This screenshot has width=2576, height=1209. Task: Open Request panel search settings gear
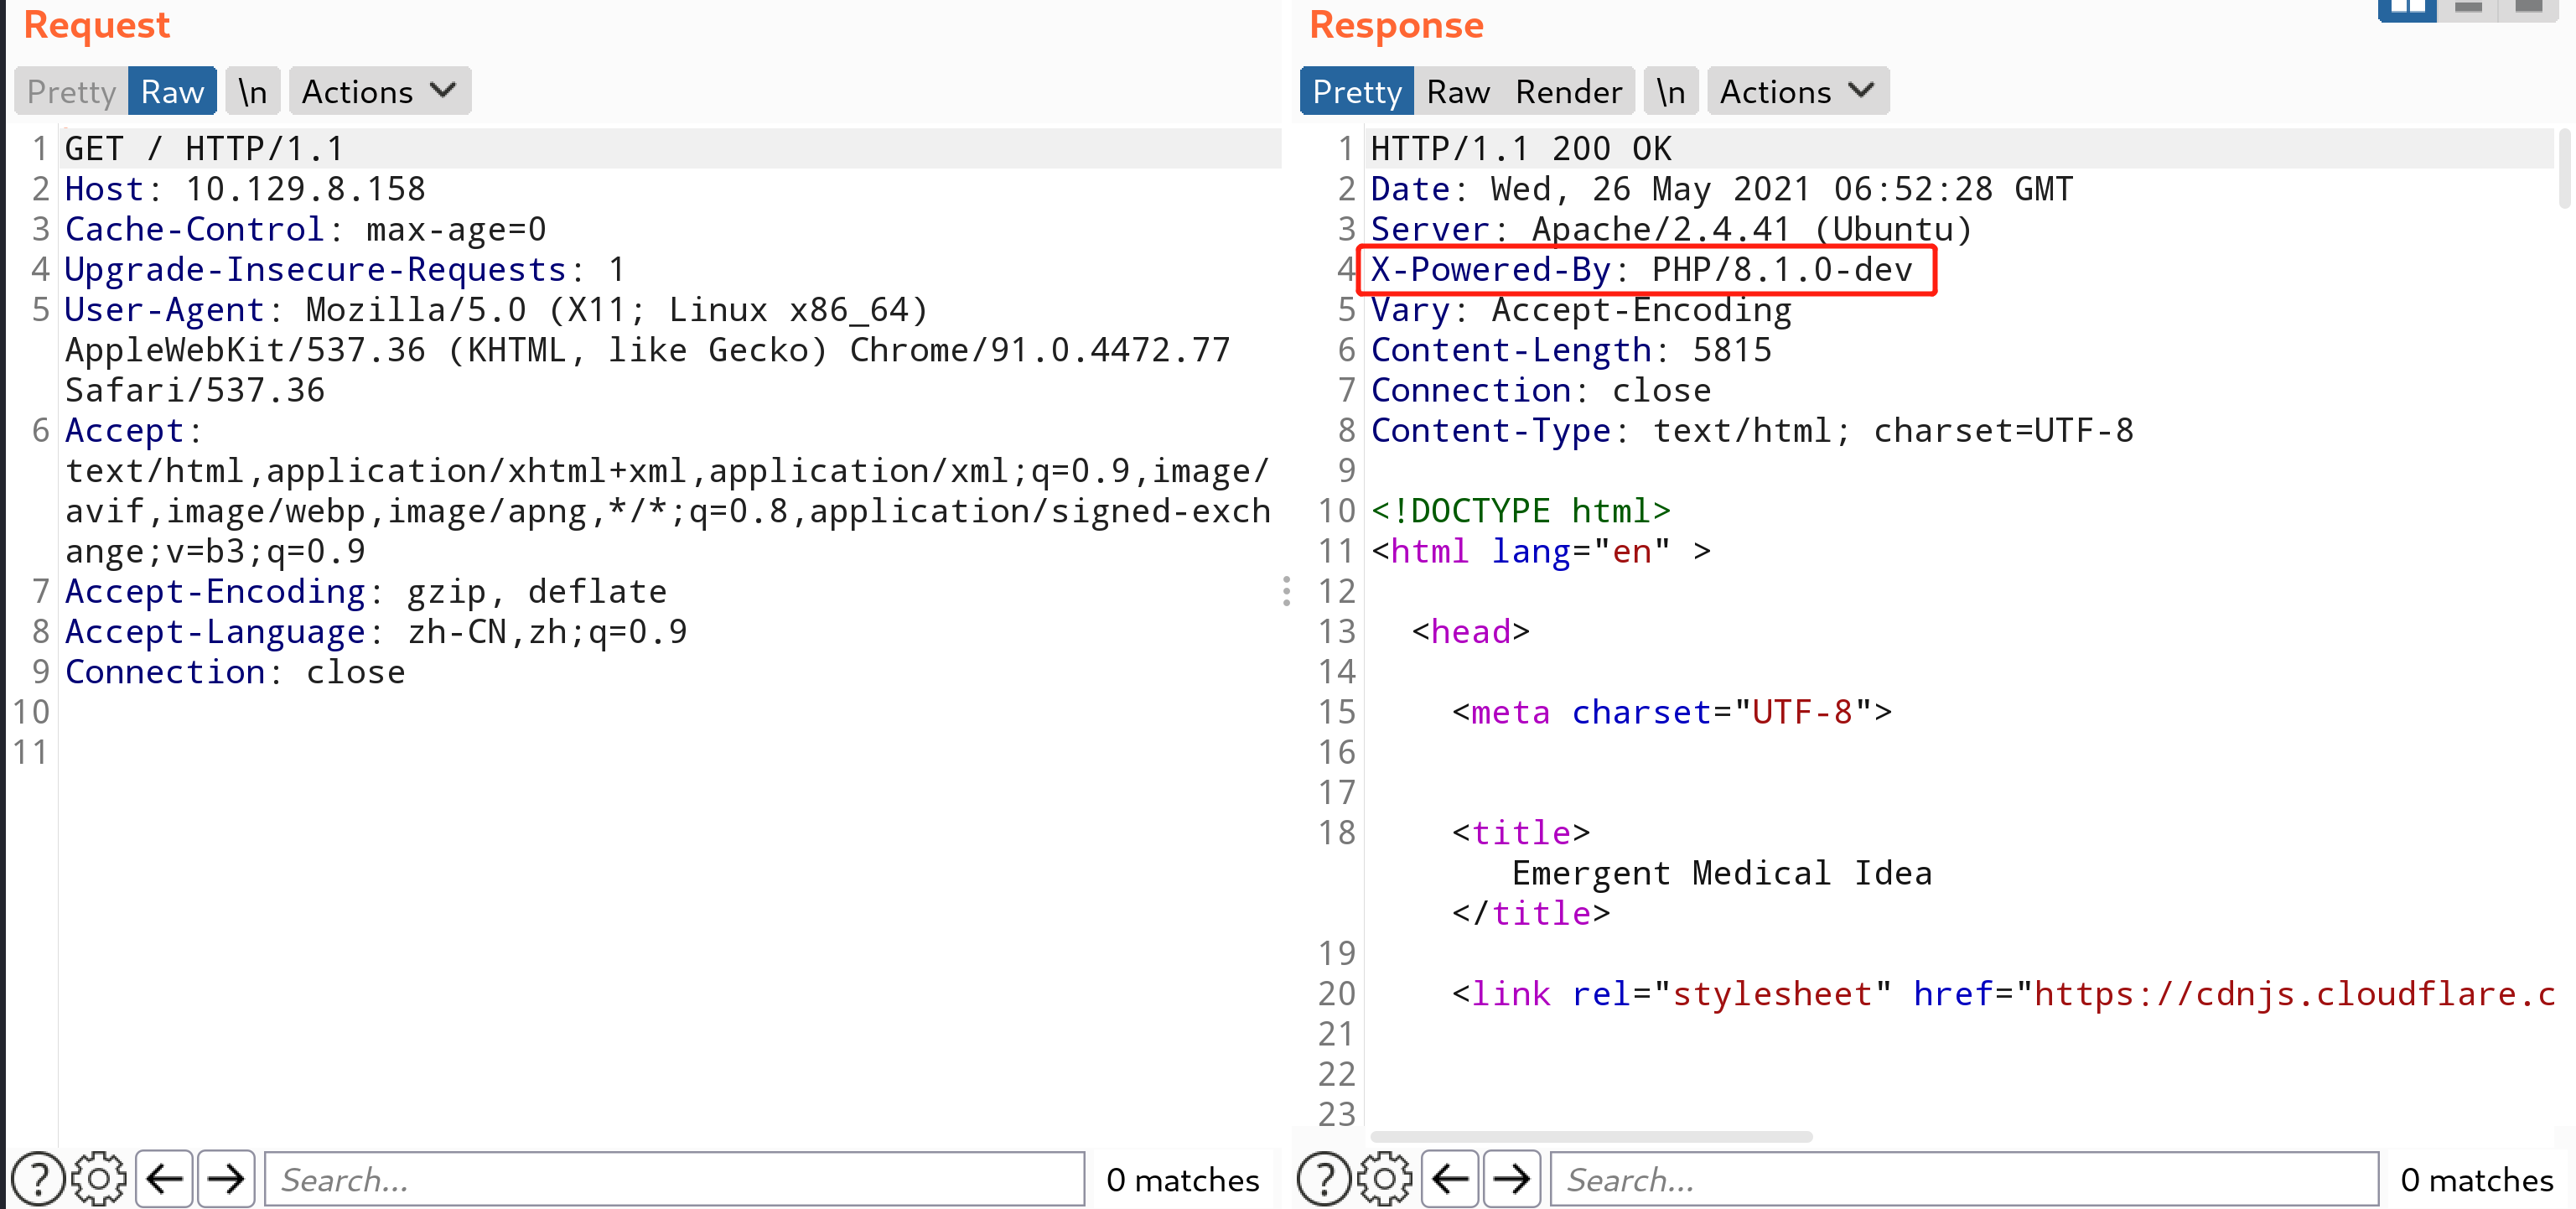click(x=98, y=1179)
